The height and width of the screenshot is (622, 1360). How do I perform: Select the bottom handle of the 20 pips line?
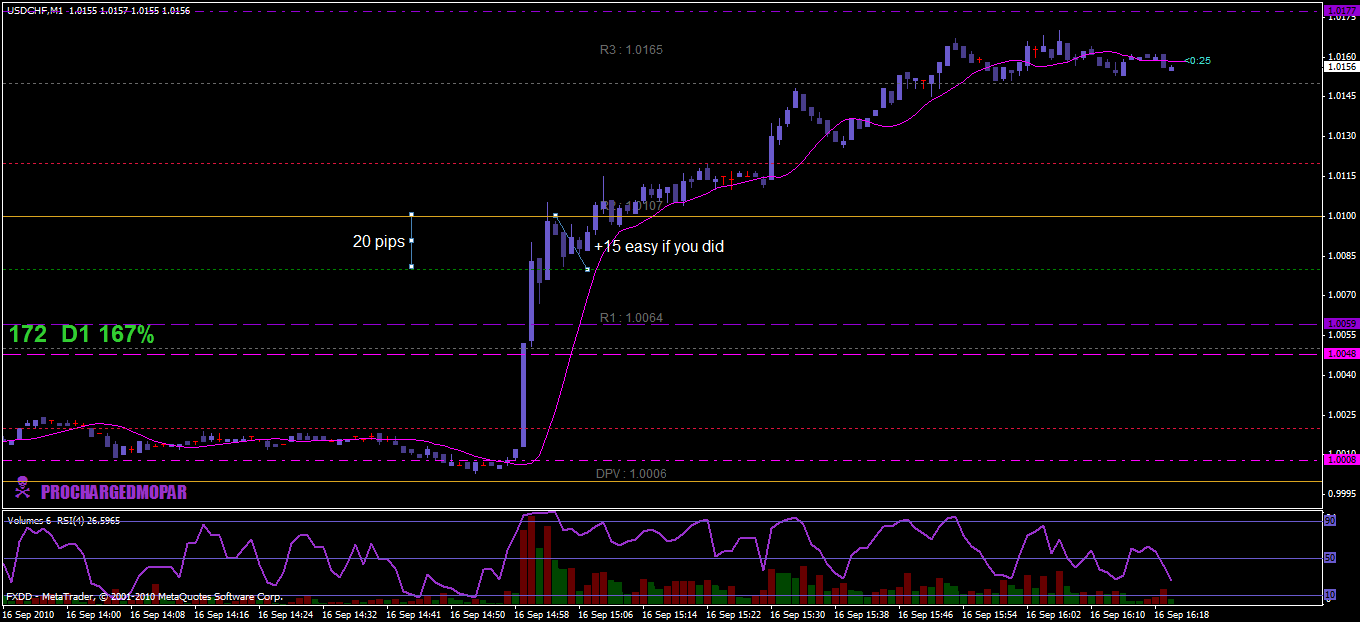(411, 266)
